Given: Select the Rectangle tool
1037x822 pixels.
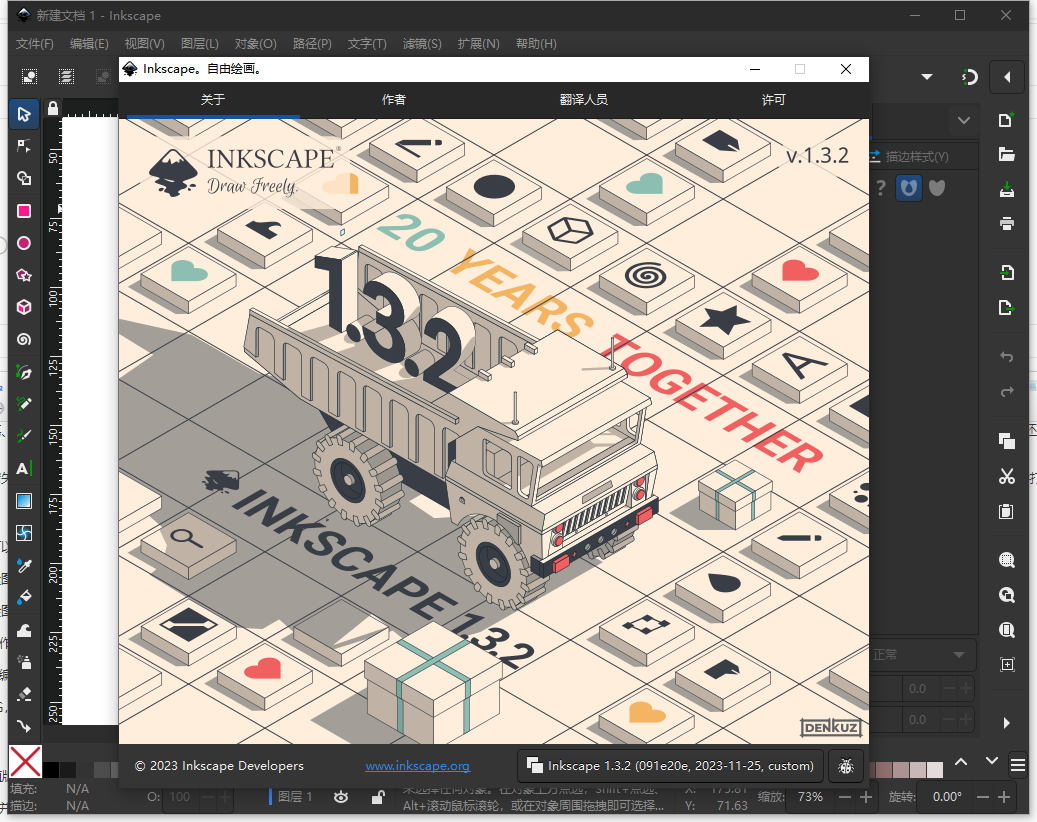Looking at the screenshot, I should (24, 211).
